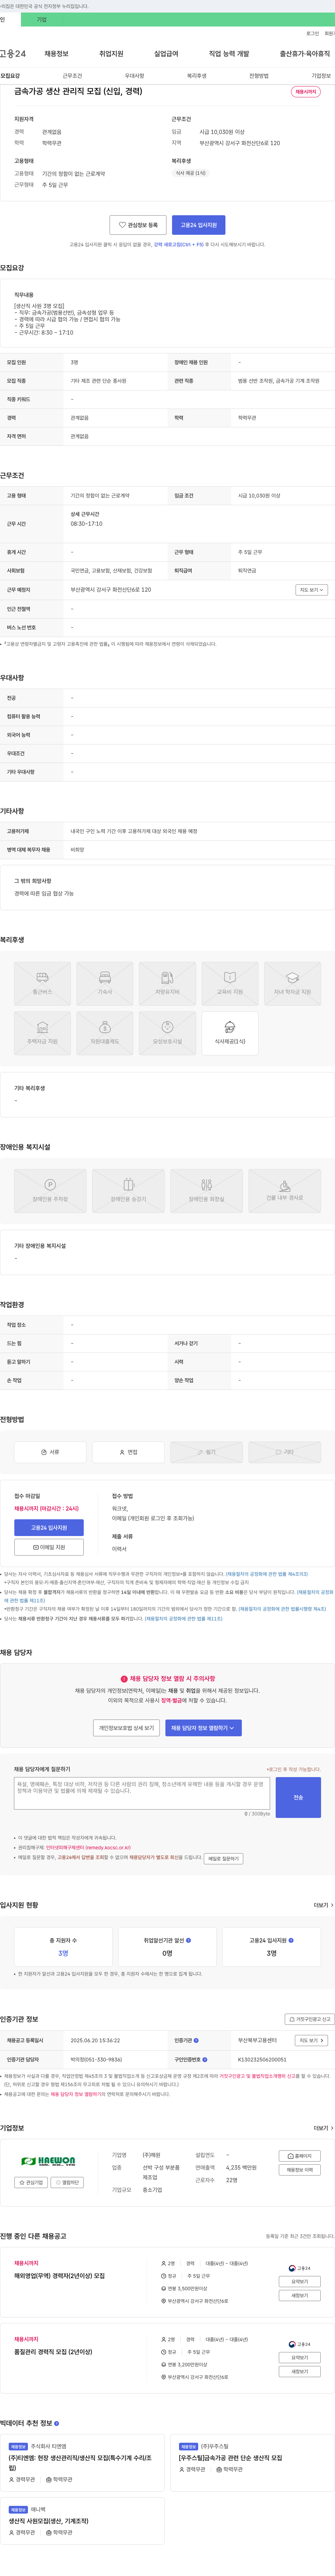Image resolution: width=335 pixels, height=2576 pixels.
Task: Click 요약보기 for the 품질관리 posting
Action: click(x=300, y=2358)
